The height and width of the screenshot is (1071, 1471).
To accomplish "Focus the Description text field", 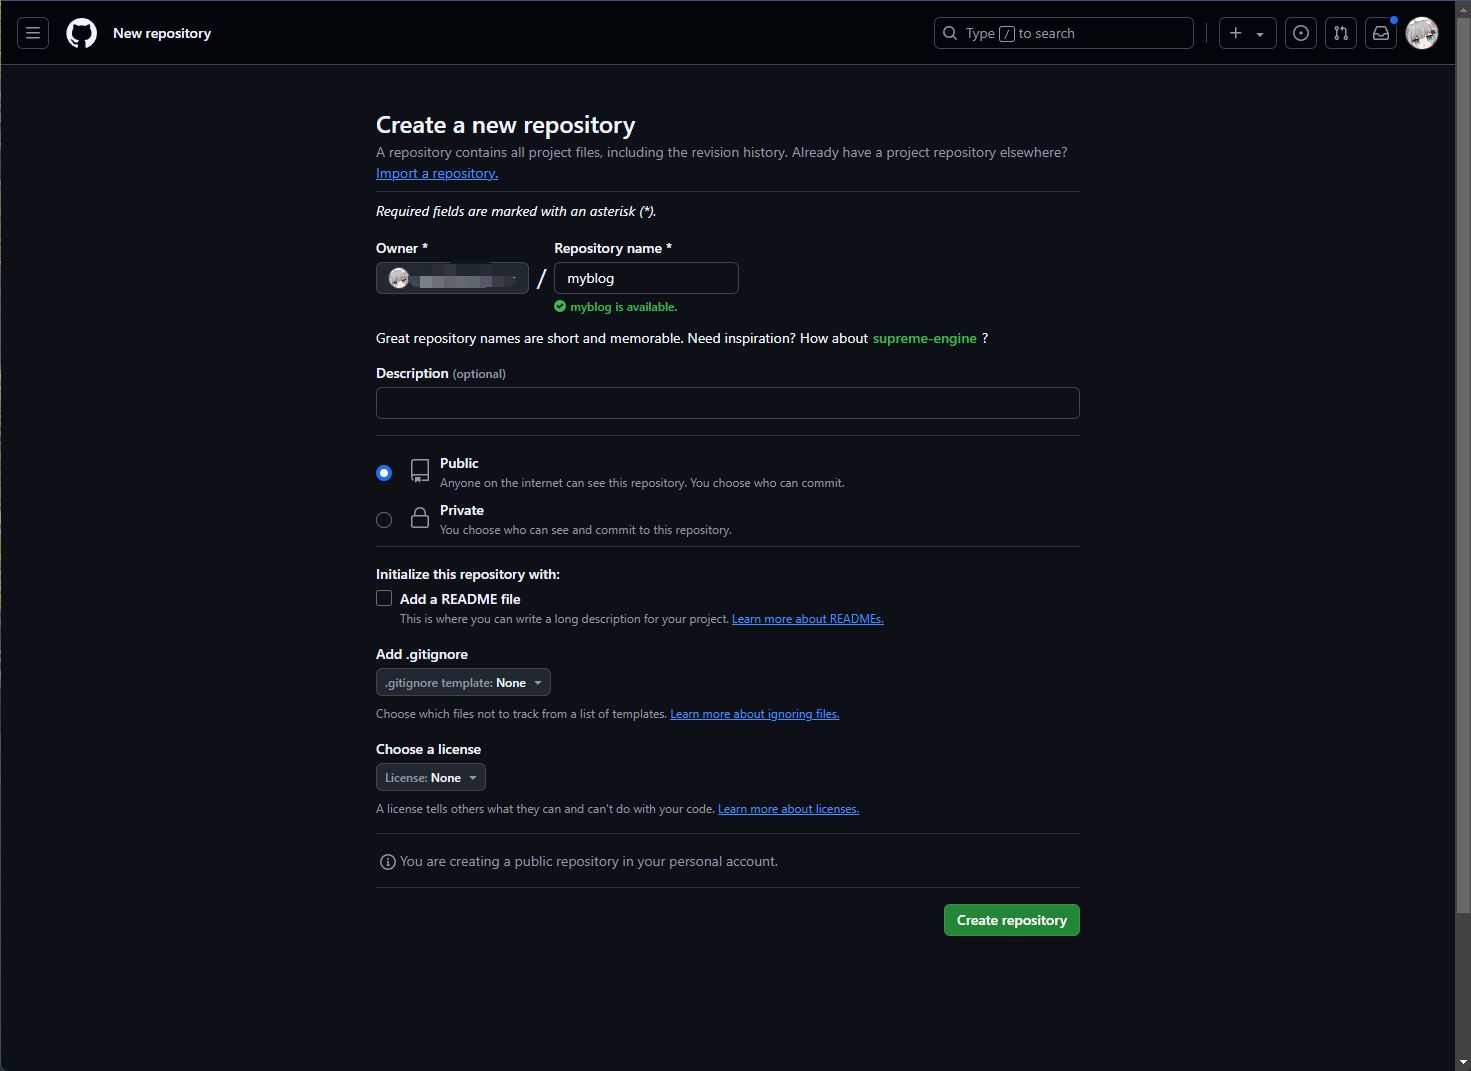I will click(x=728, y=403).
